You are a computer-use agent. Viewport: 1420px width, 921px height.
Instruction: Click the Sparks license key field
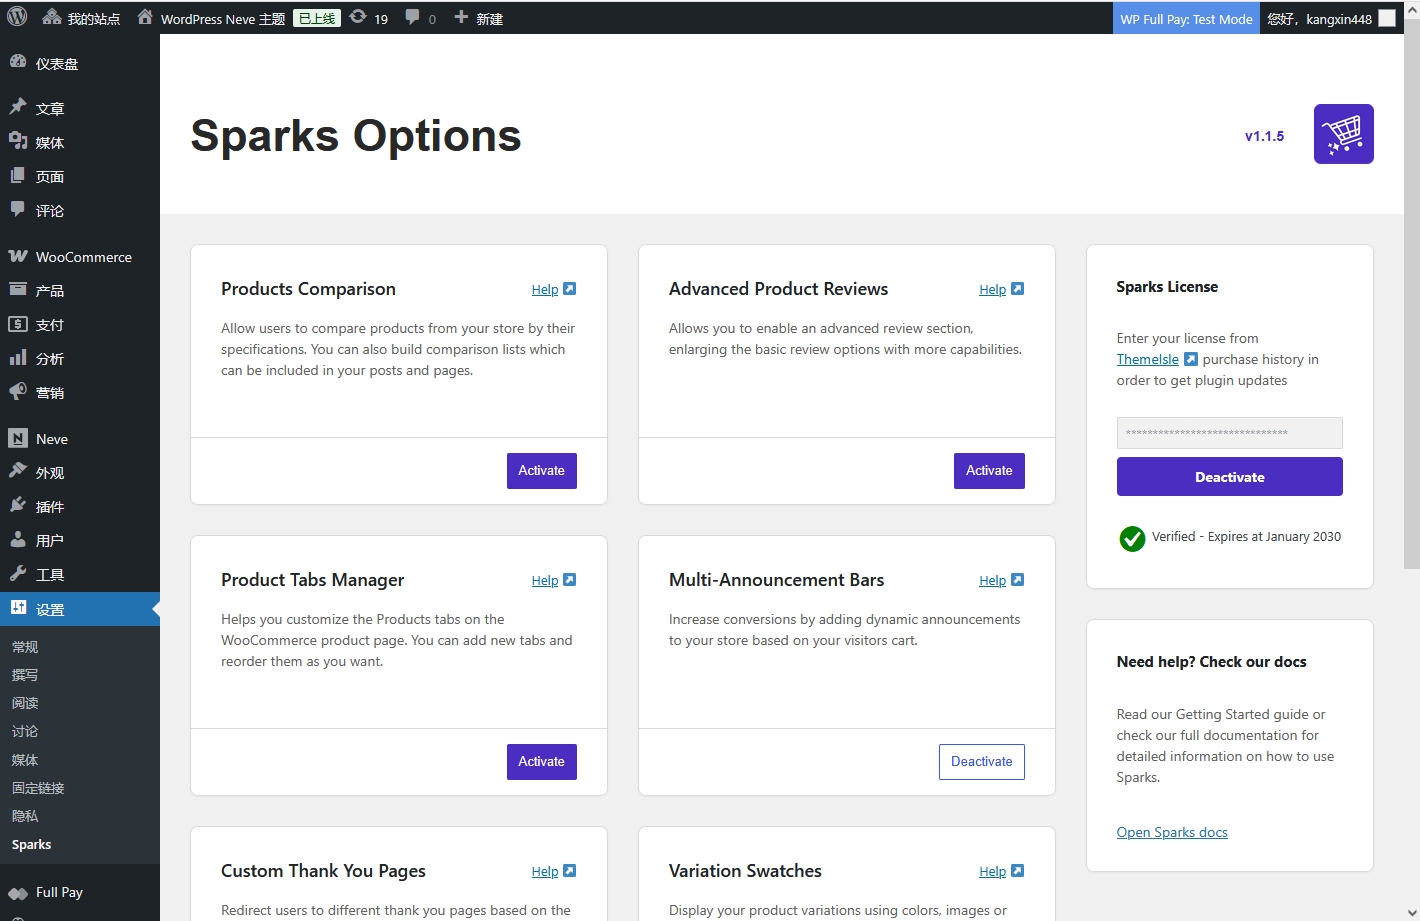click(x=1229, y=433)
